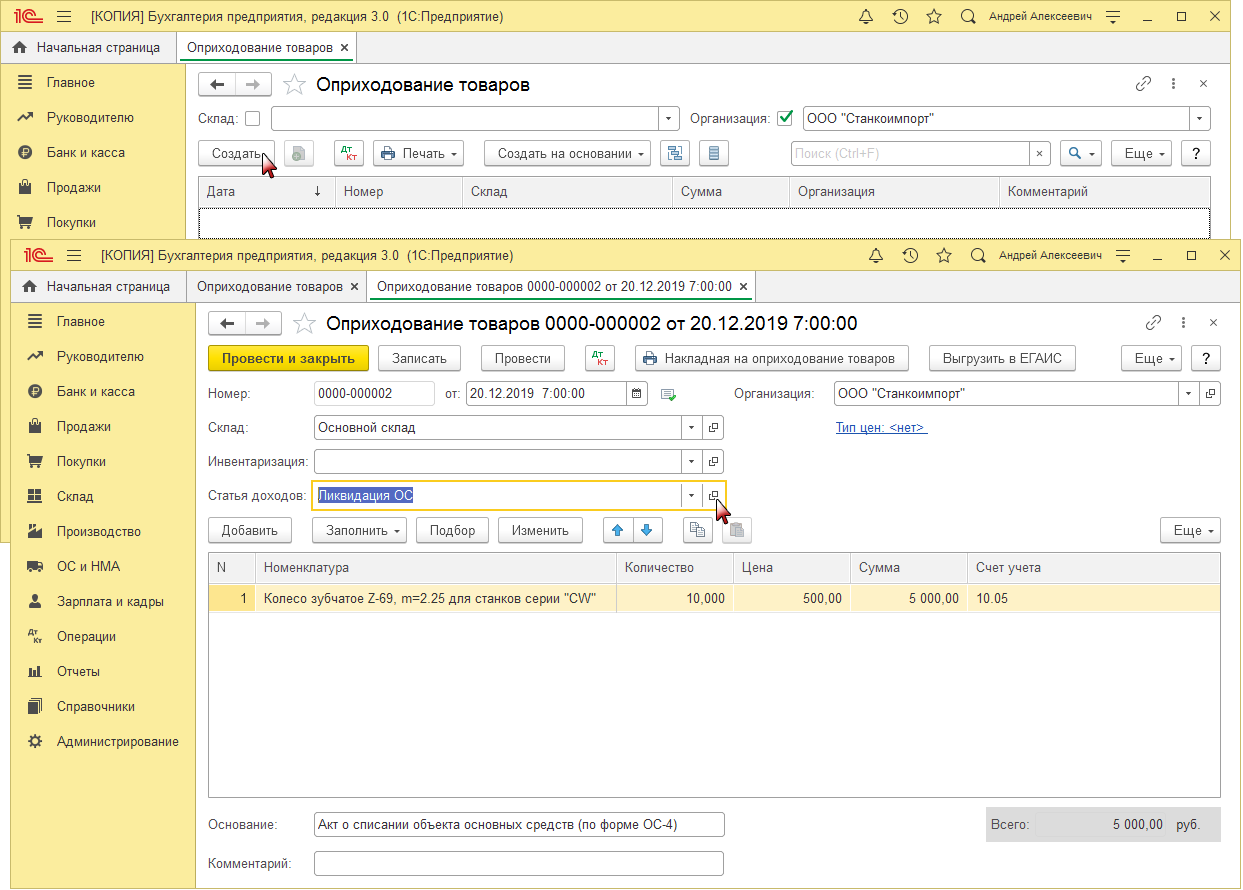The width and height of the screenshot is (1243, 890).
Task: Click the Поиск (Ctrl+F) search field
Action: (910, 153)
